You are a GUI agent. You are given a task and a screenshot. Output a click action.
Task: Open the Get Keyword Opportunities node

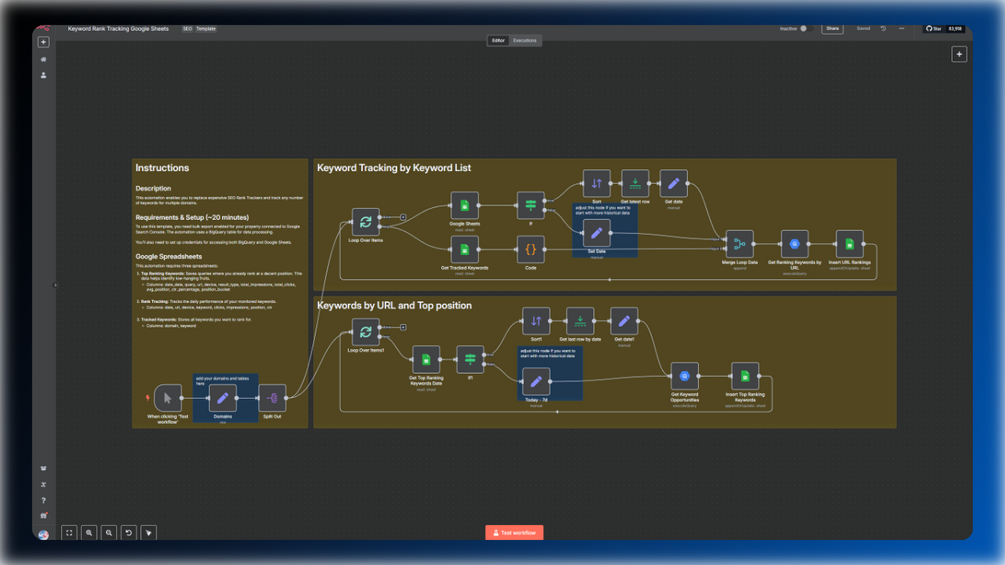pyautogui.click(x=685, y=376)
